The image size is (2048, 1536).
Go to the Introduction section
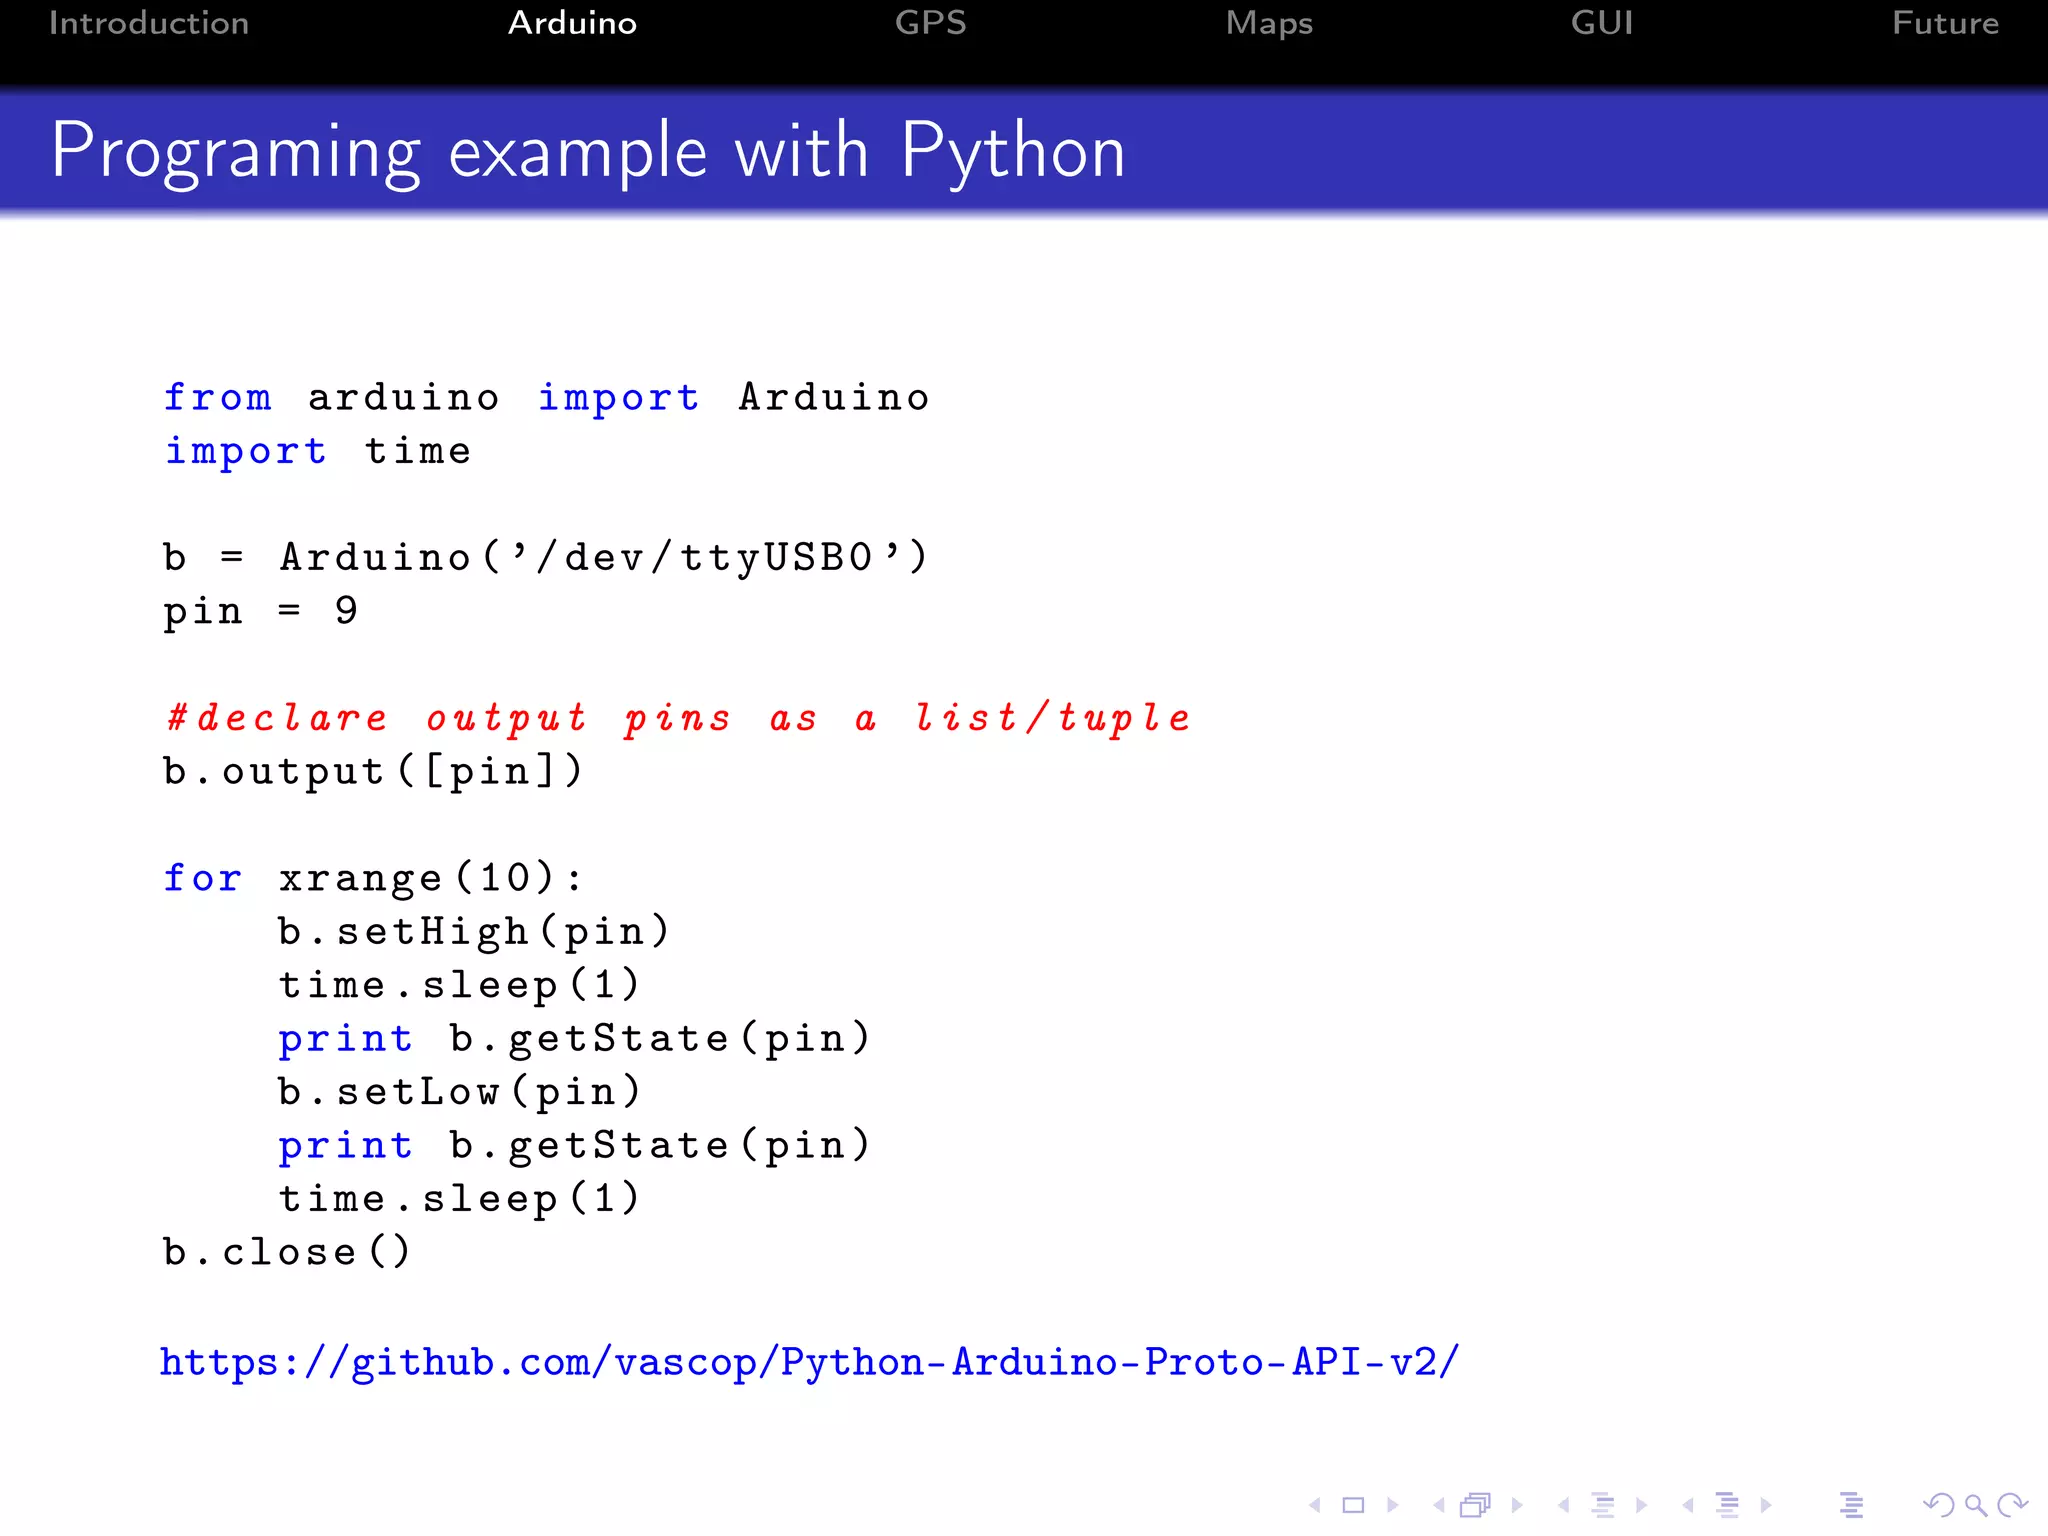(149, 23)
